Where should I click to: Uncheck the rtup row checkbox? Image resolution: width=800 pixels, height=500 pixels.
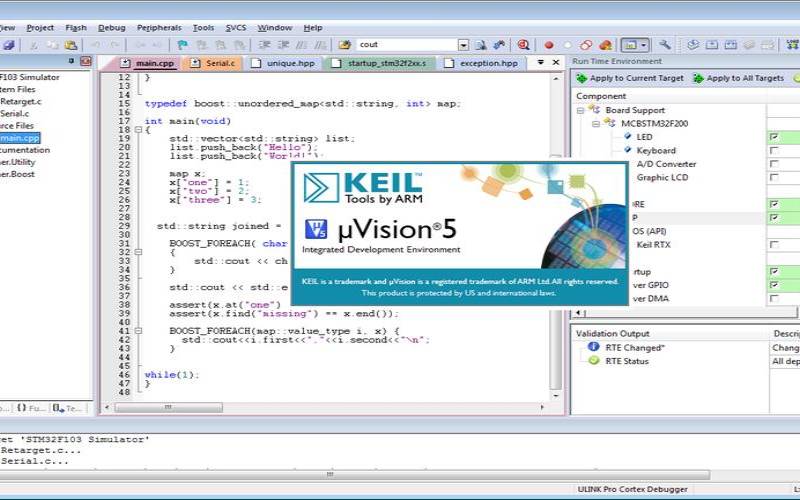(x=774, y=271)
